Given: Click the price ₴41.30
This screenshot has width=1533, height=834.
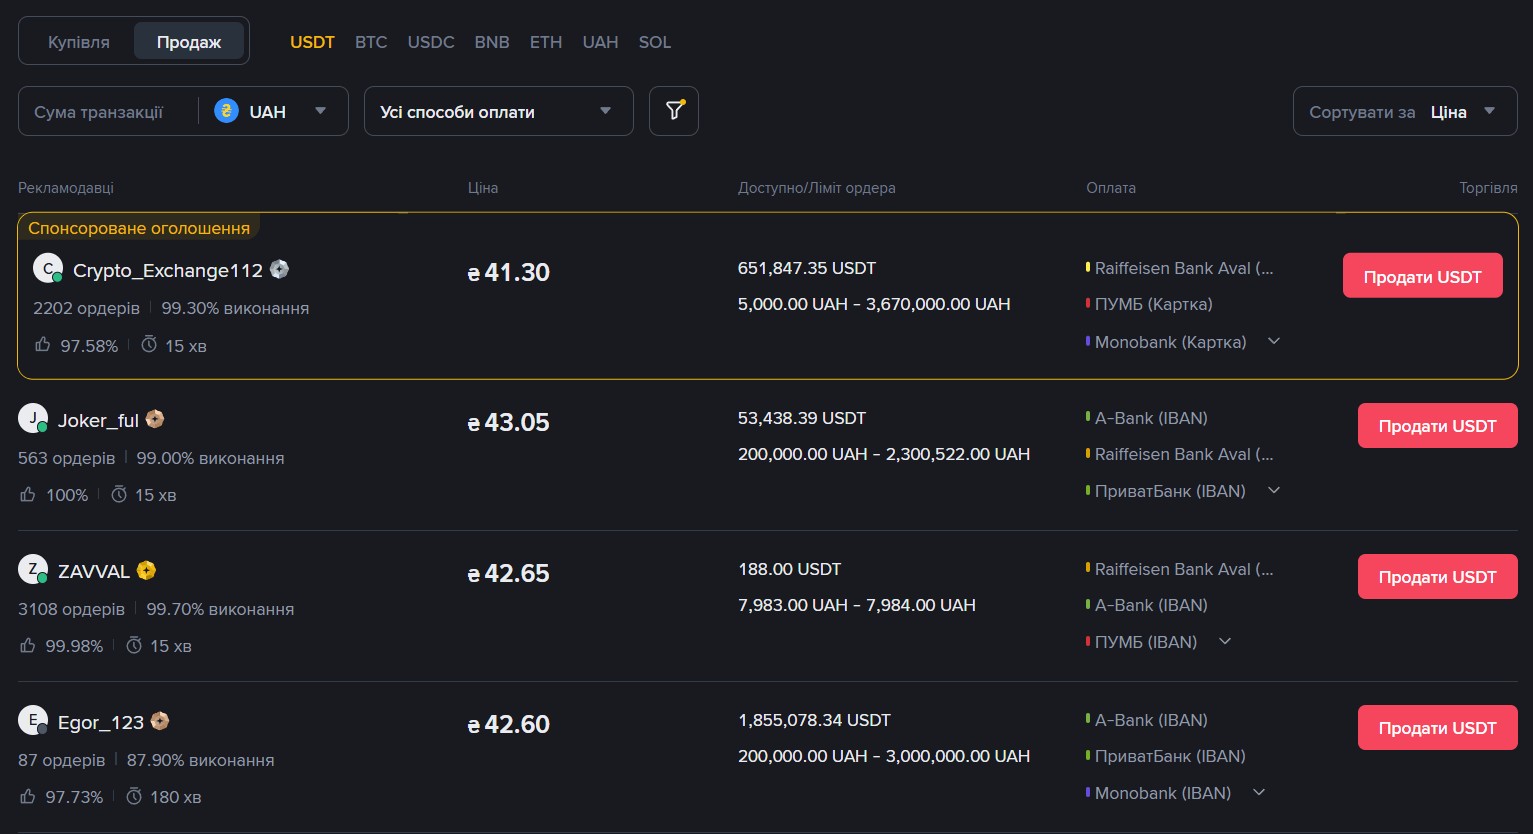Looking at the screenshot, I should (x=509, y=272).
